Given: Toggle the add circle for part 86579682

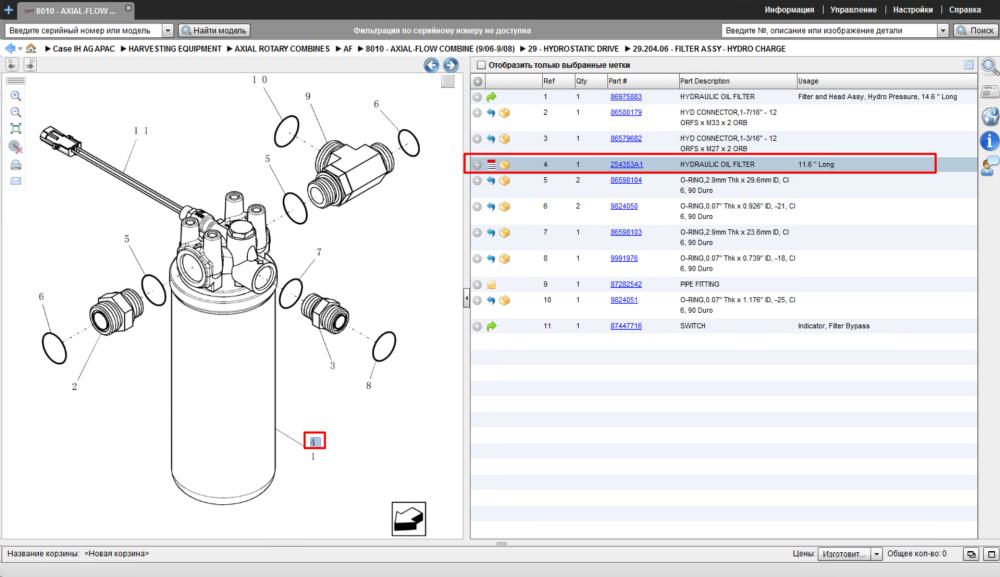Looking at the screenshot, I should point(477,138).
